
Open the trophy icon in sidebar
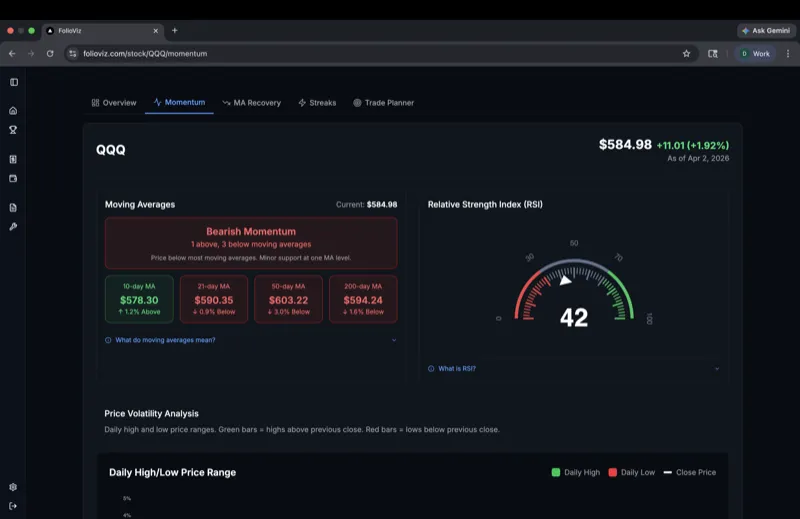(13, 130)
